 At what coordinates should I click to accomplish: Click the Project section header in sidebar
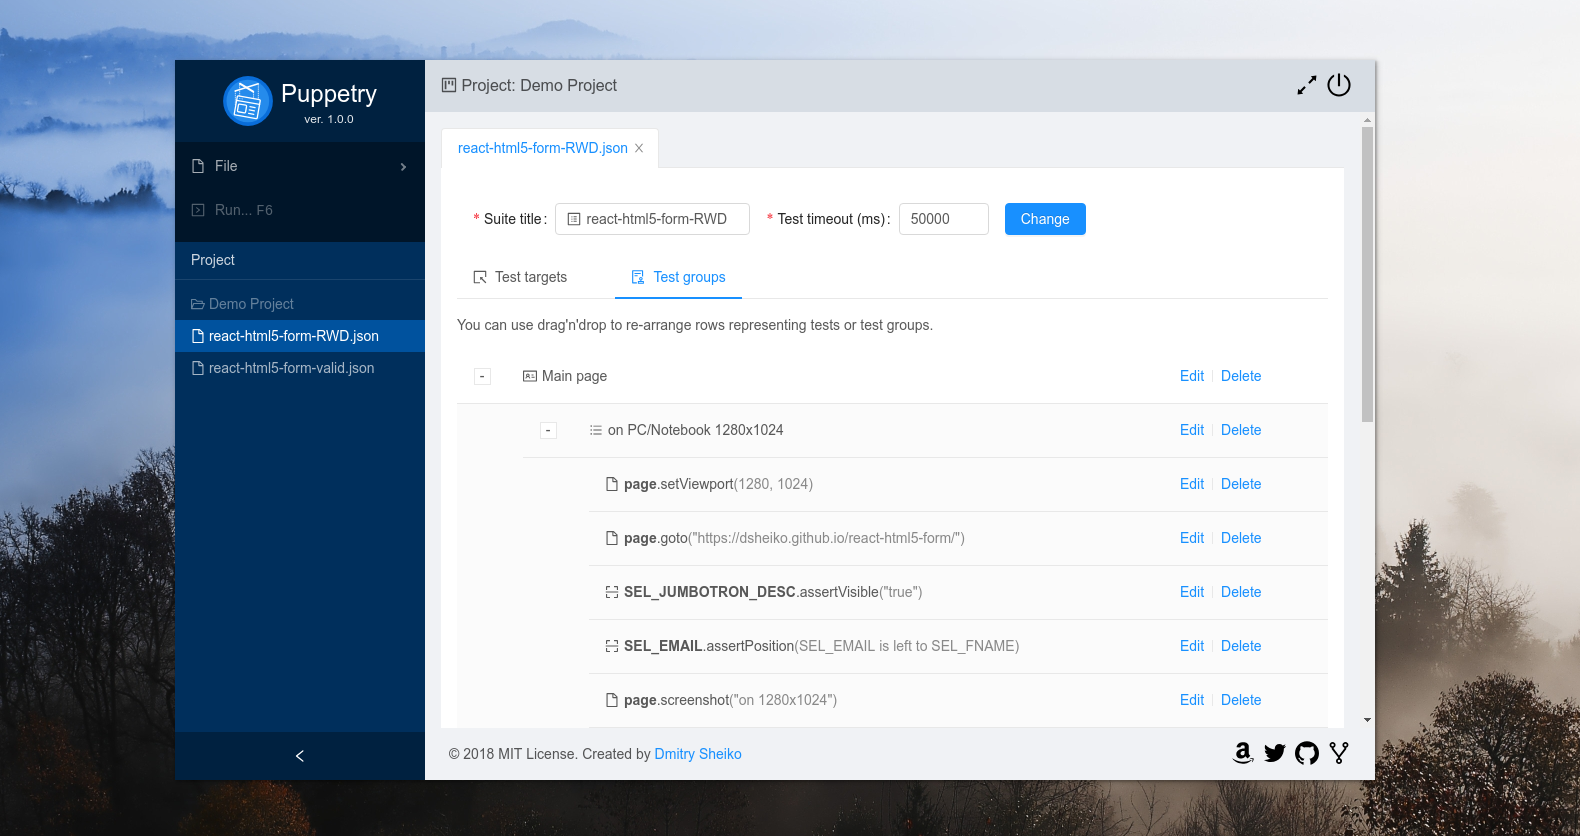tap(300, 260)
